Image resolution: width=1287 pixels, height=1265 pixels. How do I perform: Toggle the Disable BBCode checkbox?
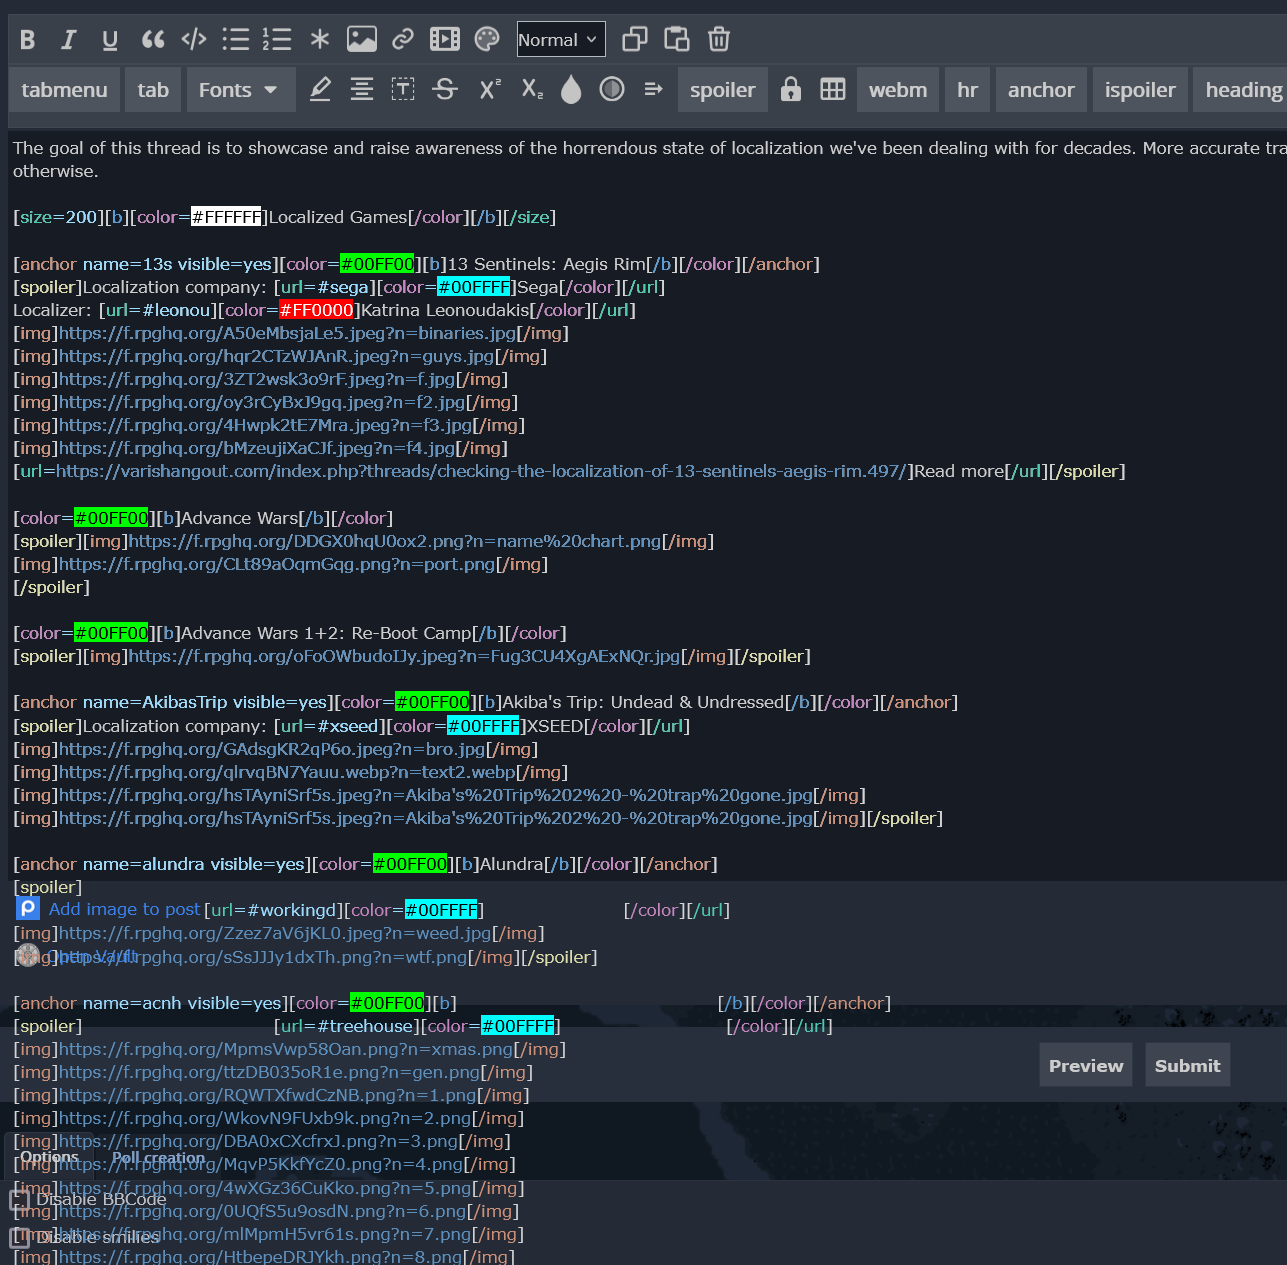[x=19, y=1200]
